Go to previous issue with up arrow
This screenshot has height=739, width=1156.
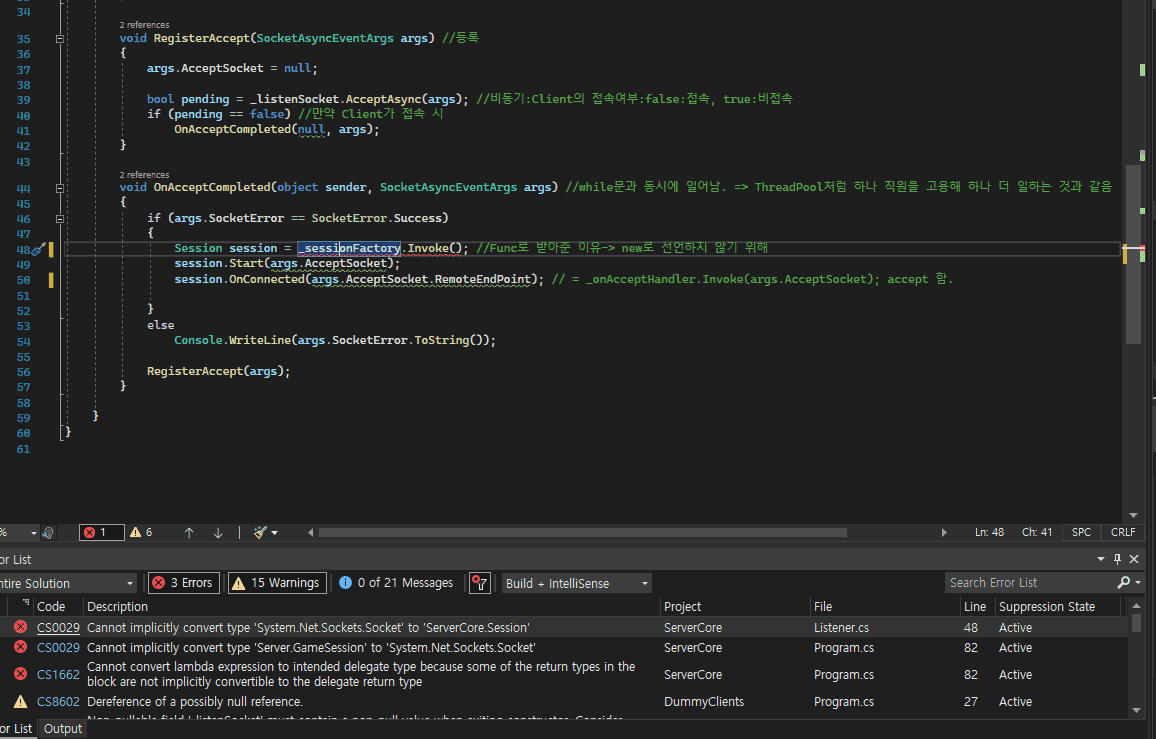(x=189, y=533)
